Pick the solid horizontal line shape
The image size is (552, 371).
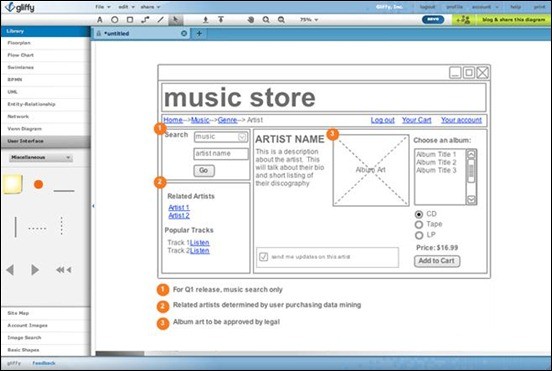(x=64, y=191)
